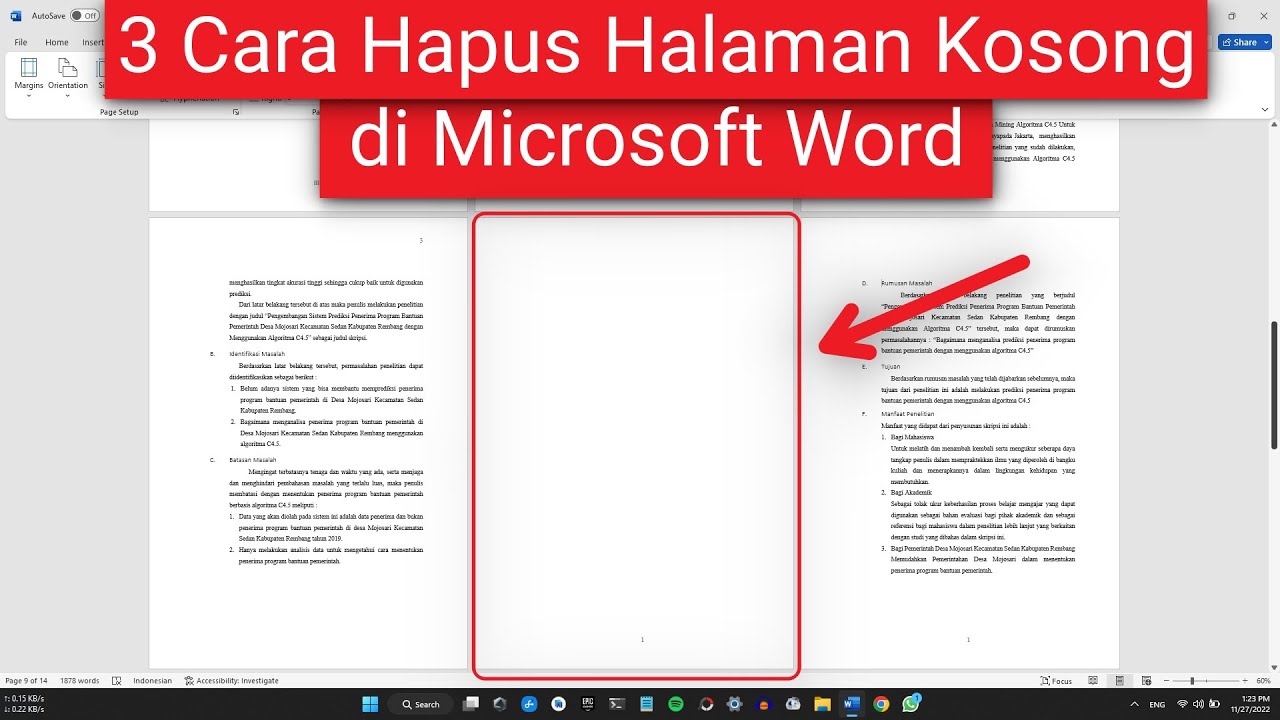Screen dimensions: 1280x720
Task: Open Google Chrome from taskbar
Action: (x=881, y=704)
